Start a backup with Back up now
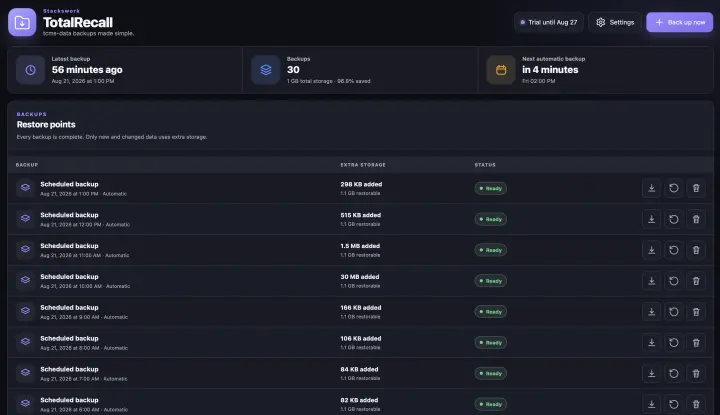720x415 pixels. coord(680,22)
